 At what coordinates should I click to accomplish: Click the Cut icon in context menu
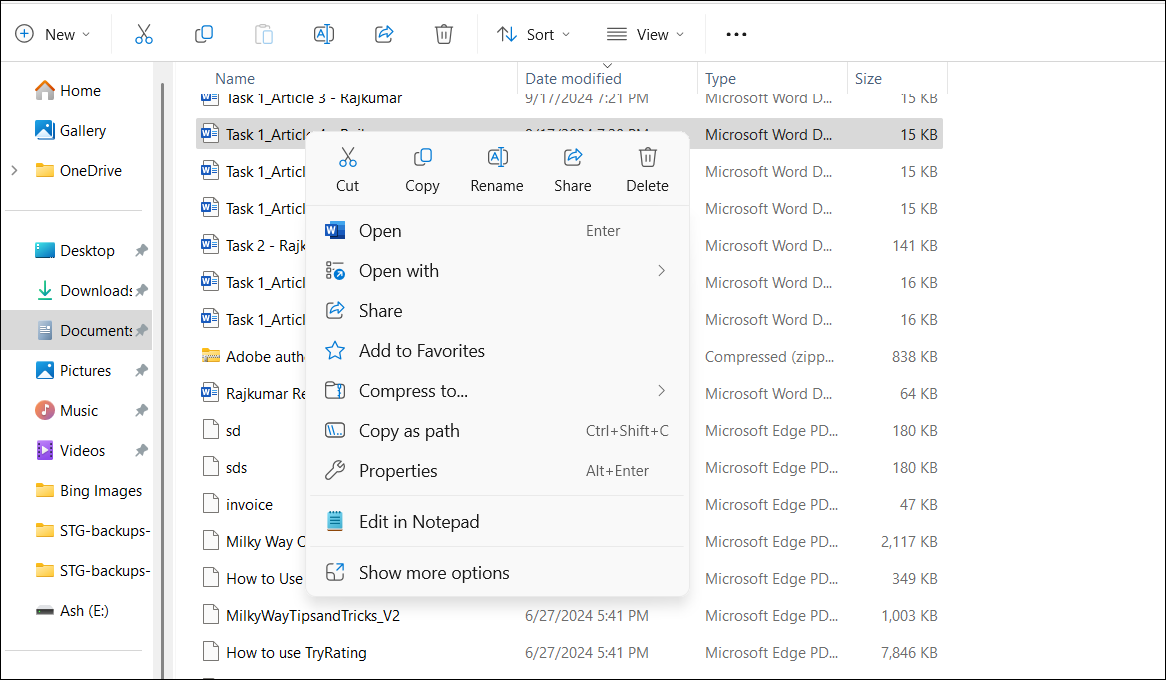tap(347, 158)
